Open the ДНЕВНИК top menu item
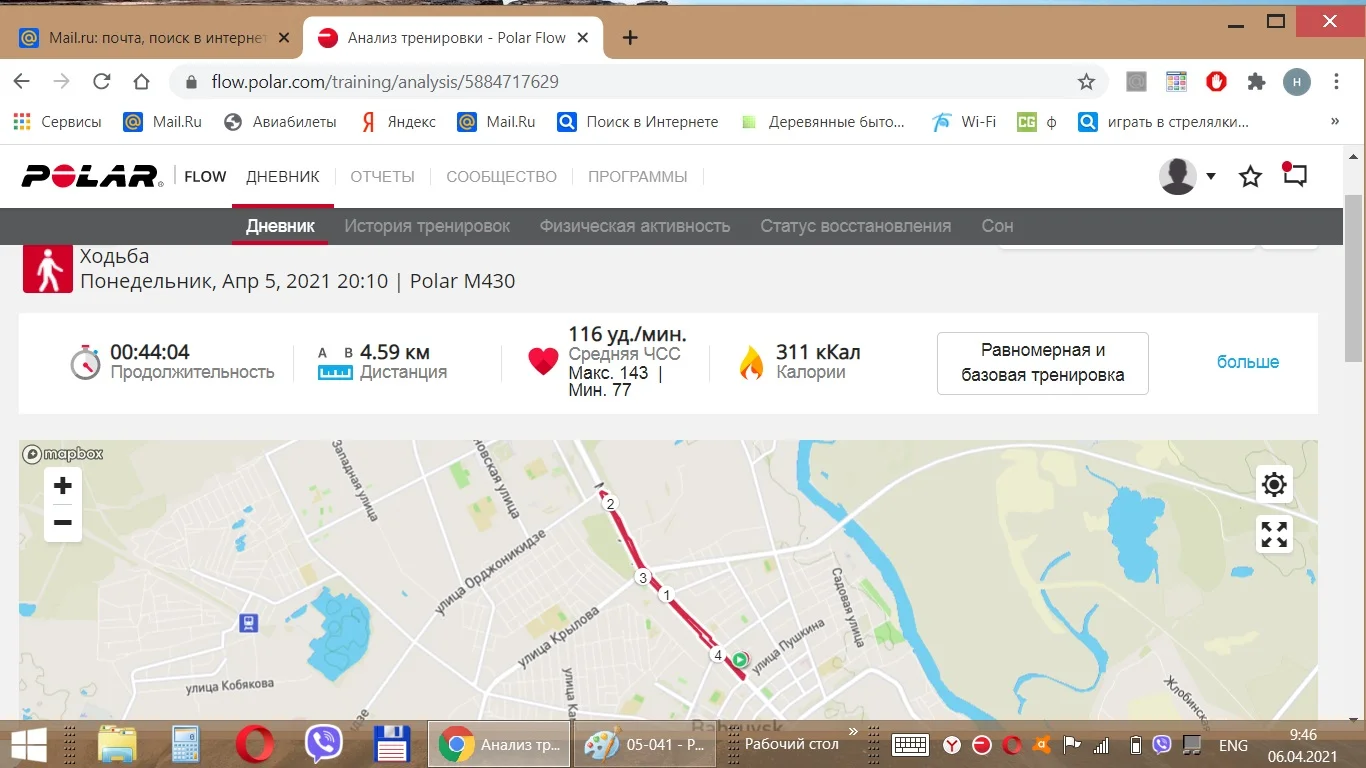Screen dimensions: 1366x768 pos(283,177)
